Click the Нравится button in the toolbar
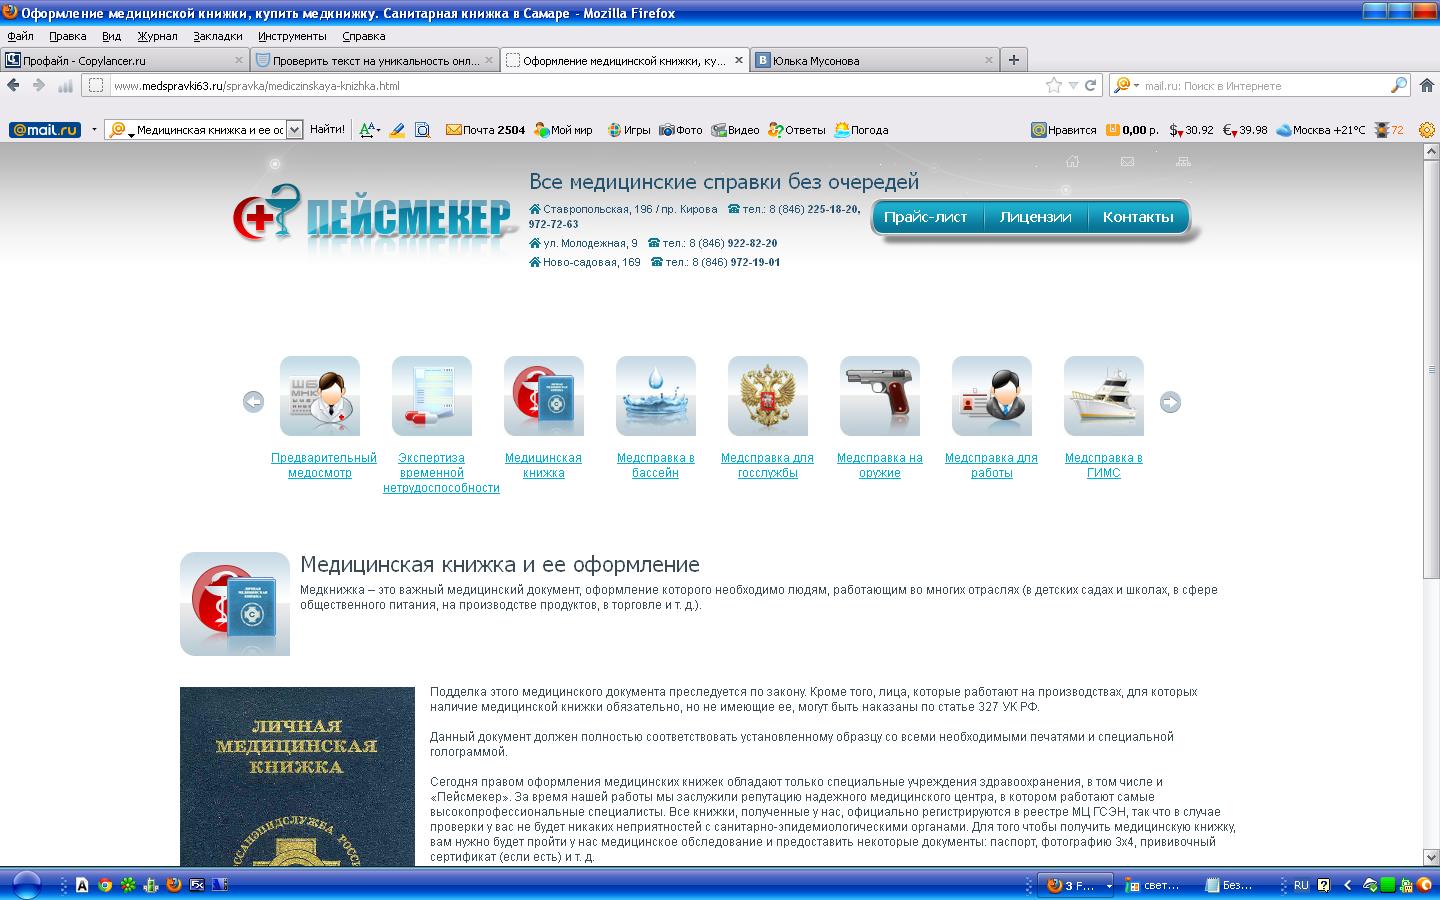1440x900 pixels. point(1064,130)
